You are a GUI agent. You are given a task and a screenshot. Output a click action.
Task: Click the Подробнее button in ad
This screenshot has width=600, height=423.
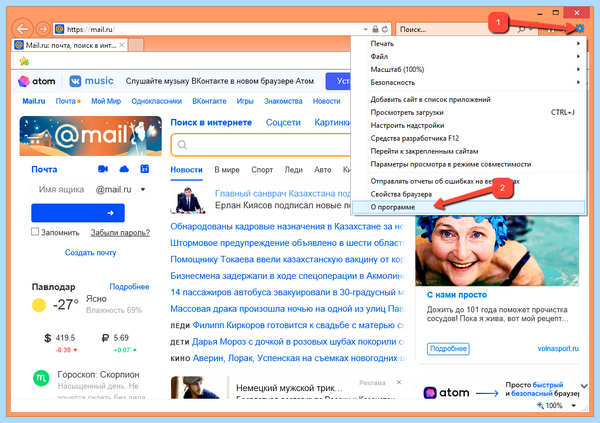(448, 349)
